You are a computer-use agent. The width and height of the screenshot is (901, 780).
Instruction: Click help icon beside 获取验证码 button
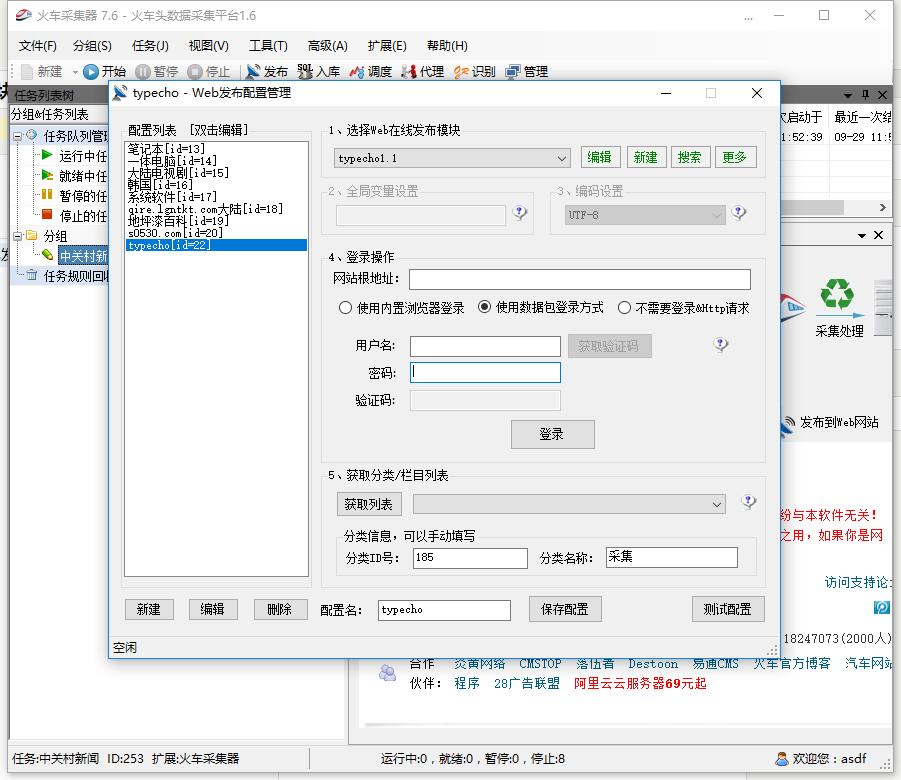(x=720, y=345)
